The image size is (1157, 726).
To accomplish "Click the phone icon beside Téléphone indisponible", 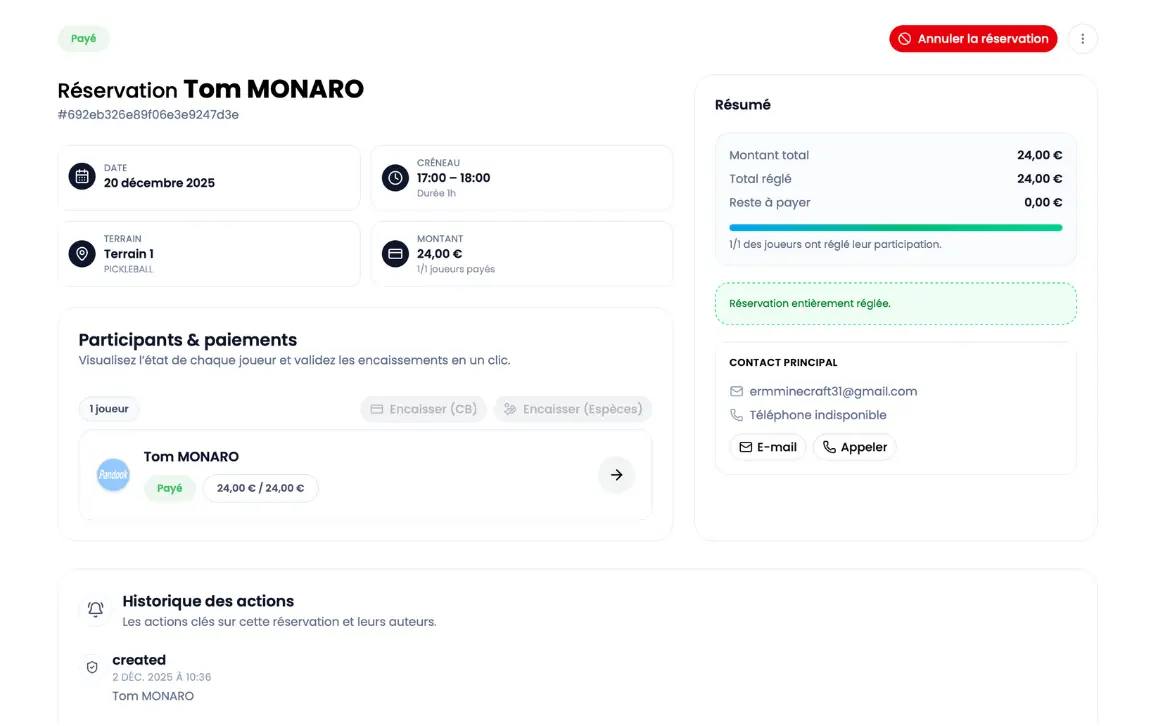I will tap(736, 415).
